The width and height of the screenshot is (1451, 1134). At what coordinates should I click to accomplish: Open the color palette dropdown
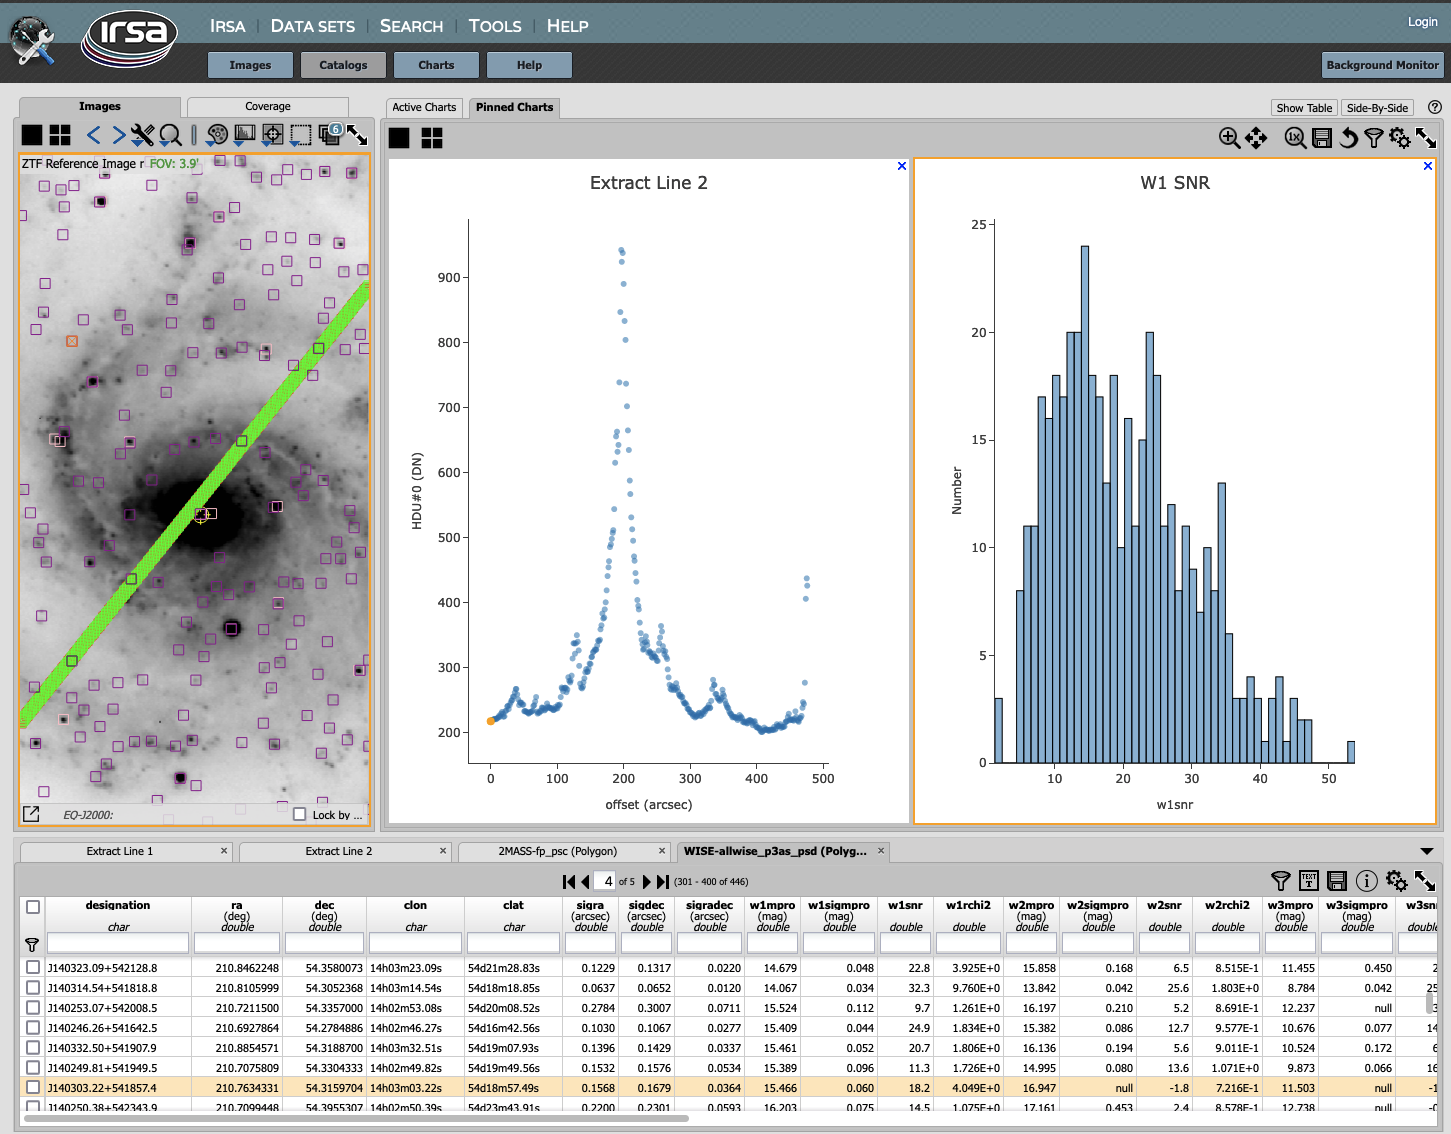[216, 135]
